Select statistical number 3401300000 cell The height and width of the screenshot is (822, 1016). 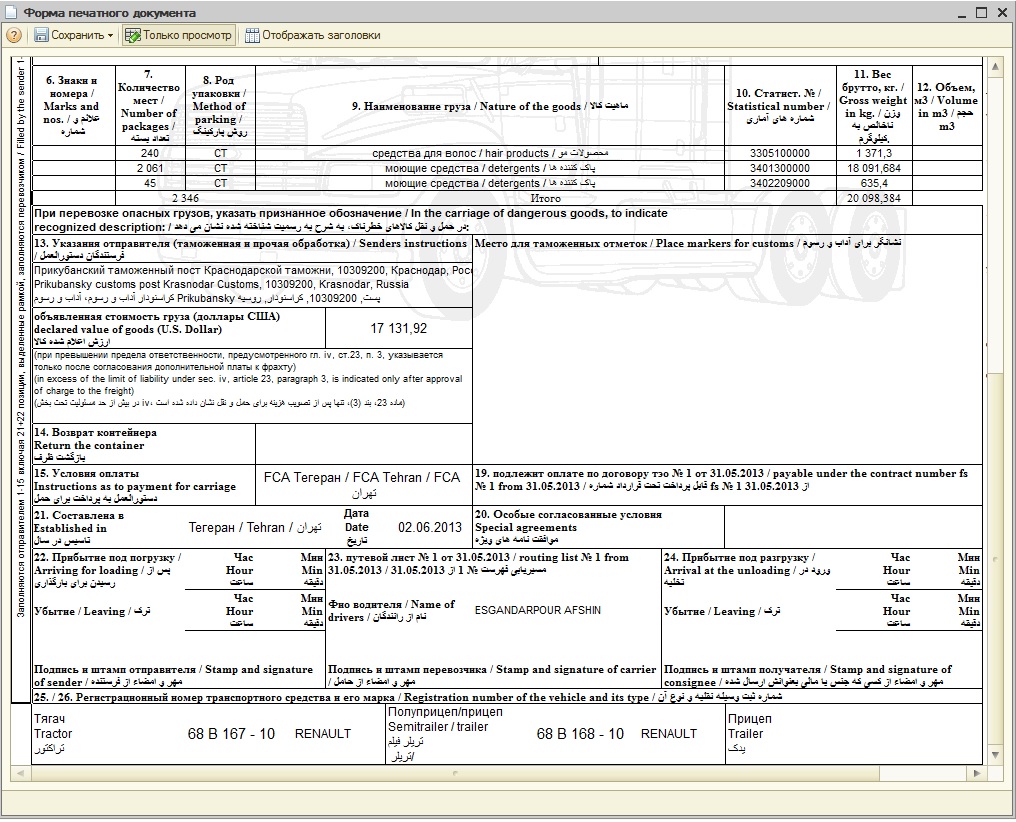coord(780,168)
